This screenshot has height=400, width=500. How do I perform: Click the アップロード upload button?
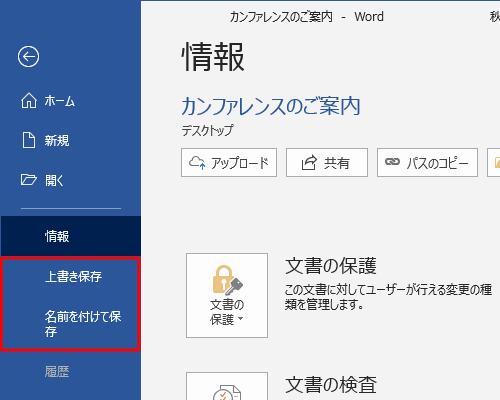click(229, 163)
